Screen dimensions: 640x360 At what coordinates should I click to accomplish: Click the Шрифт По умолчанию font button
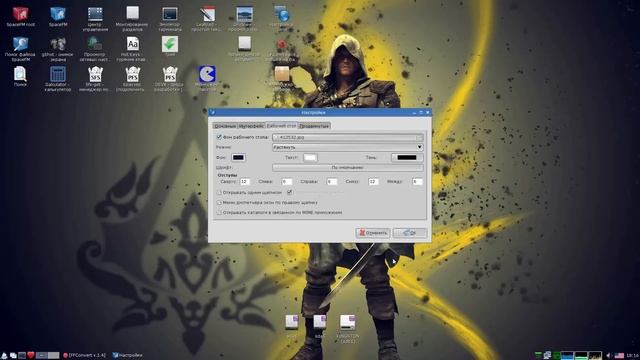point(348,167)
